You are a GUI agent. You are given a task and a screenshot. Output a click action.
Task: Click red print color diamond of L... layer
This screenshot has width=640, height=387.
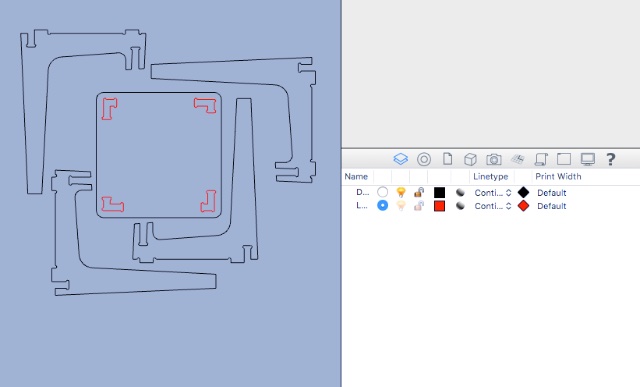click(523, 206)
